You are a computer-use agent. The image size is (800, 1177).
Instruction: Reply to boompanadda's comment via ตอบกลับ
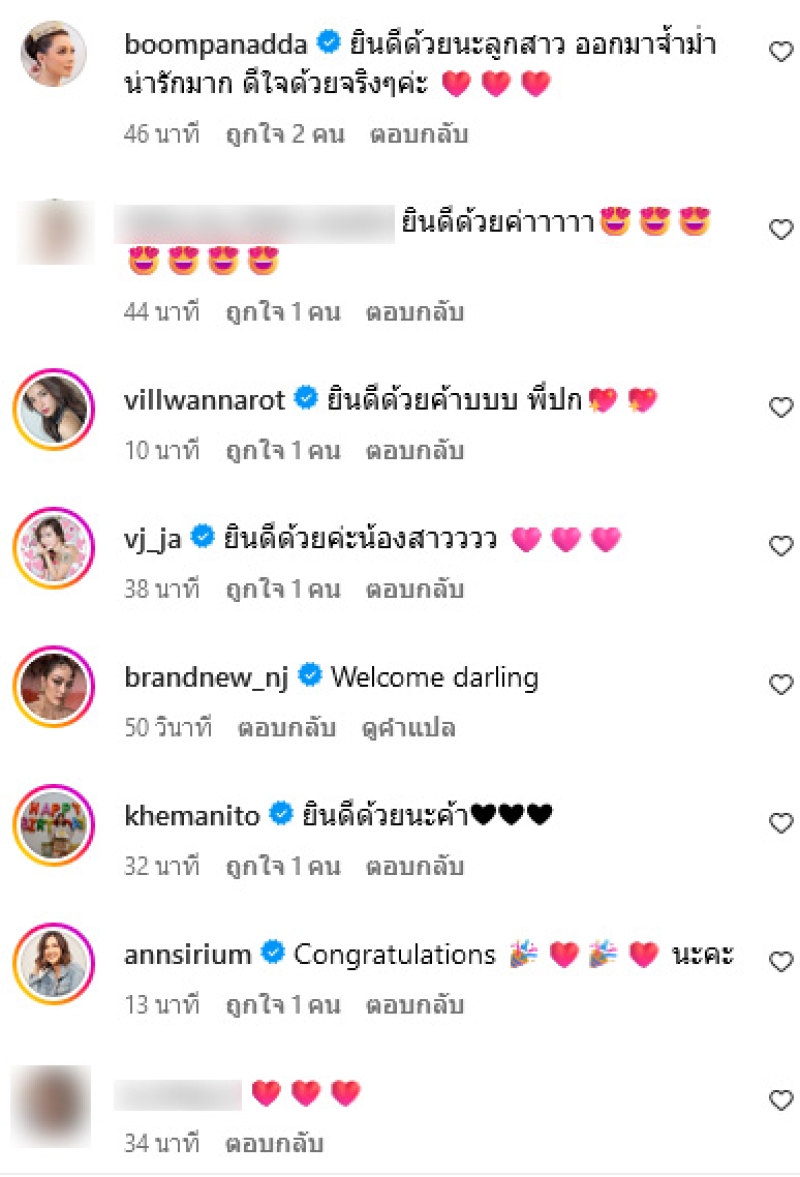pos(419,134)
